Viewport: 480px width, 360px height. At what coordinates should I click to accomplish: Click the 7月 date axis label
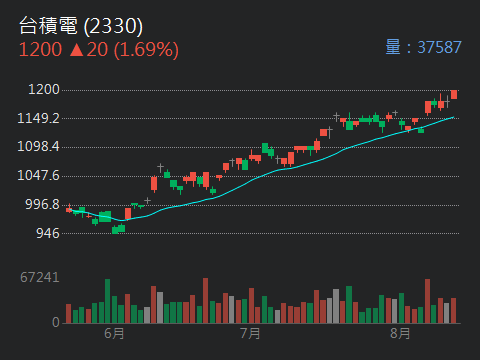click(x=250, y=334)
